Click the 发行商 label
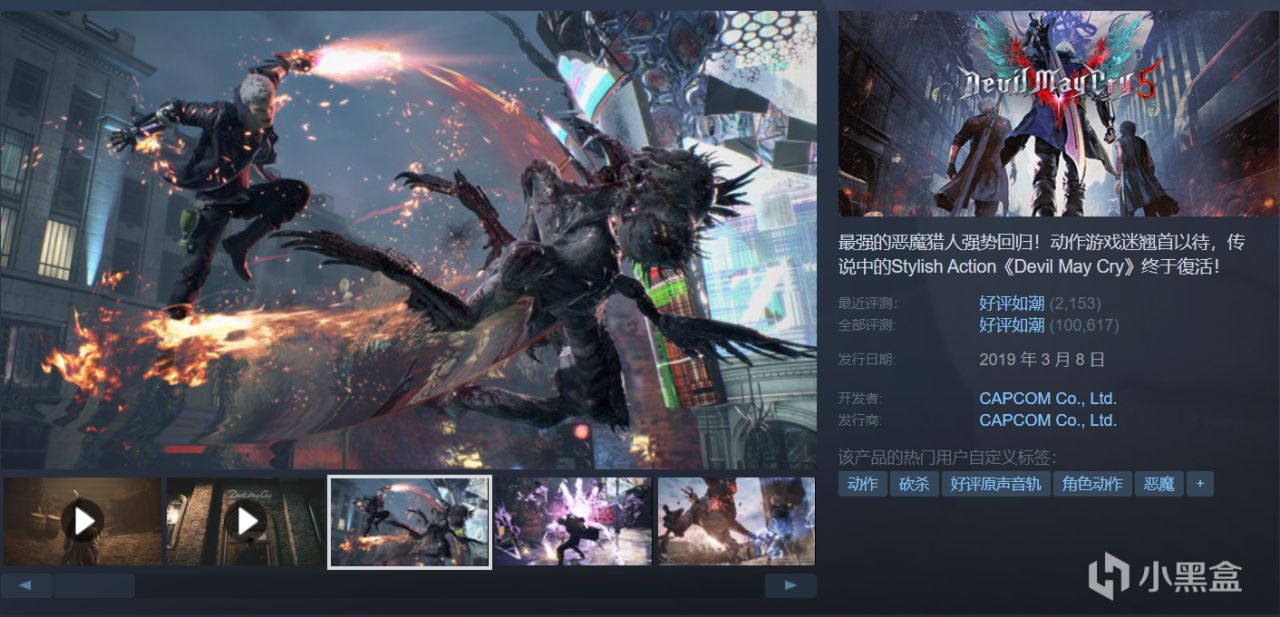Image resolution: width=1280 pixels, height=617 pixels. click(860, 420)
